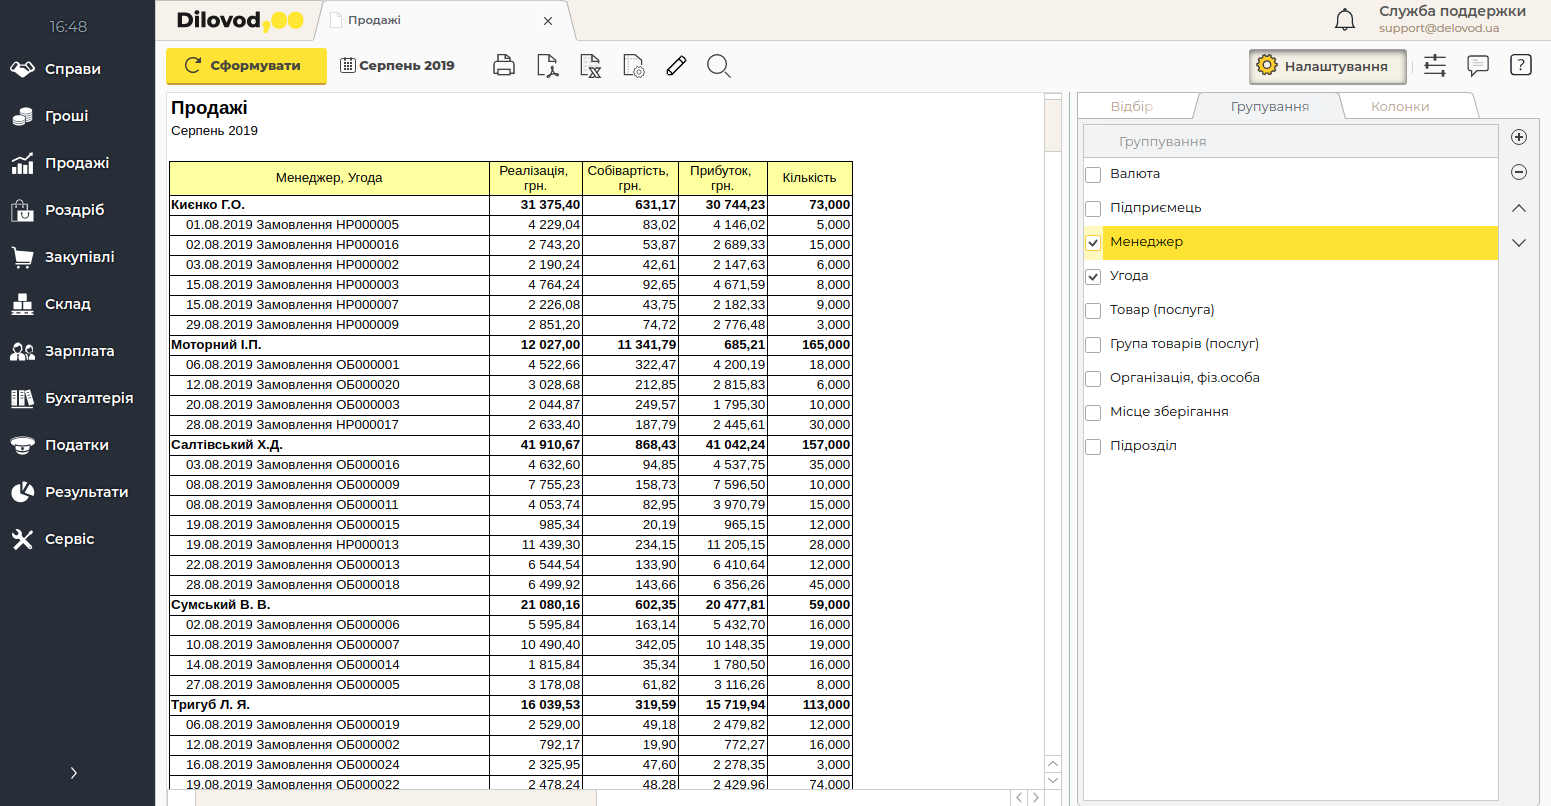Click the pencil edit icon

(x=676, y=66)
